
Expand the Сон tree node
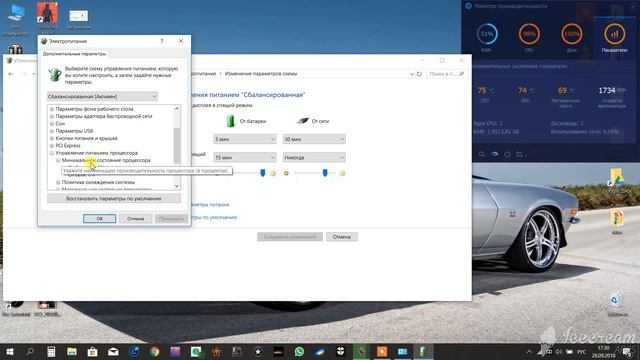(x=52, y=124)
